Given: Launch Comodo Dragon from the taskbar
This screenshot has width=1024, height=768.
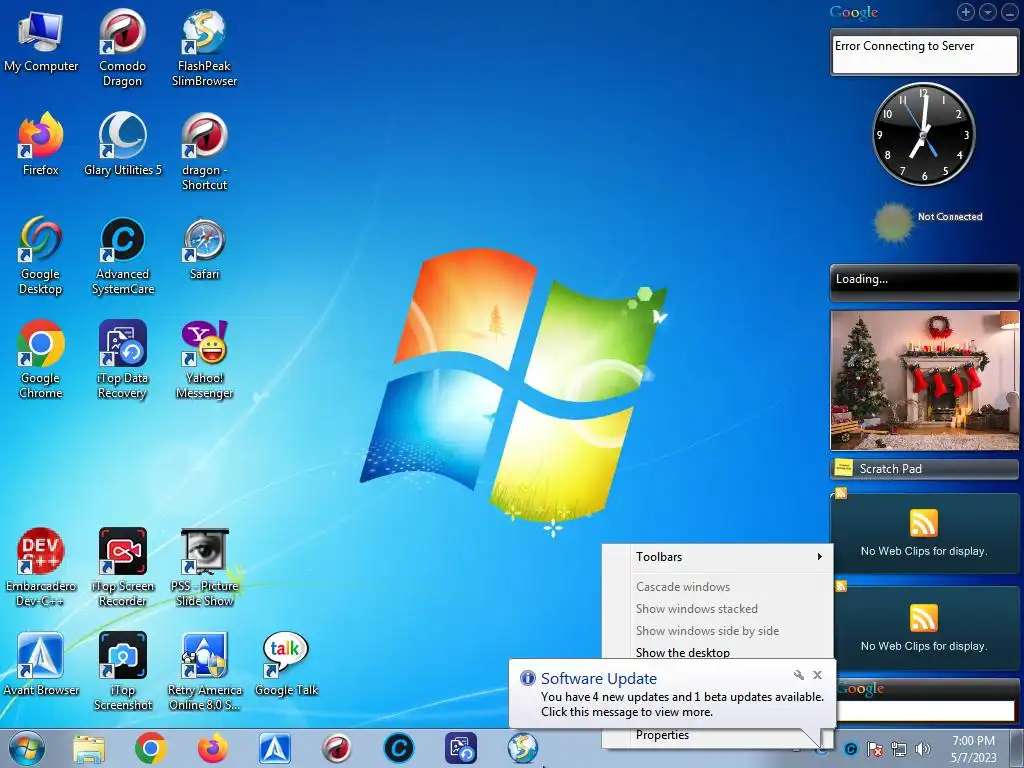Looking at the screenshot, I should coord(337,748).
